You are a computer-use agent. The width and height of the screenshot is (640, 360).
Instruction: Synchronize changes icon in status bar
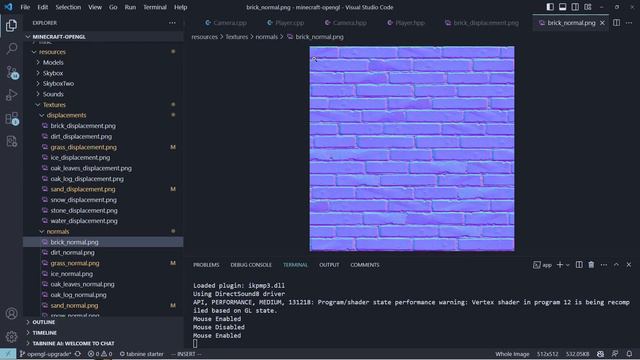(x=78, y=354)
